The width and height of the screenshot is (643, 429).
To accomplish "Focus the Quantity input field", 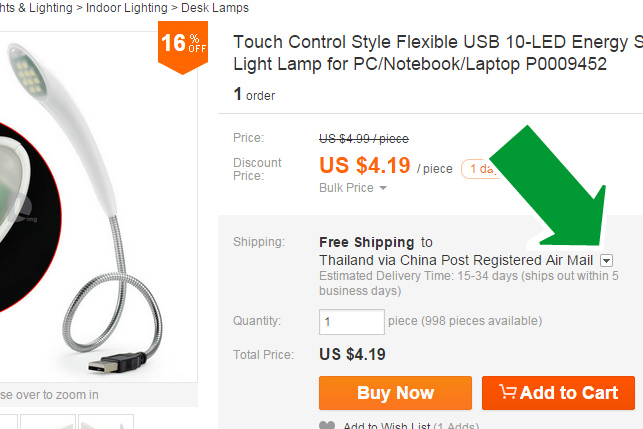I will (x=351, y=322).
